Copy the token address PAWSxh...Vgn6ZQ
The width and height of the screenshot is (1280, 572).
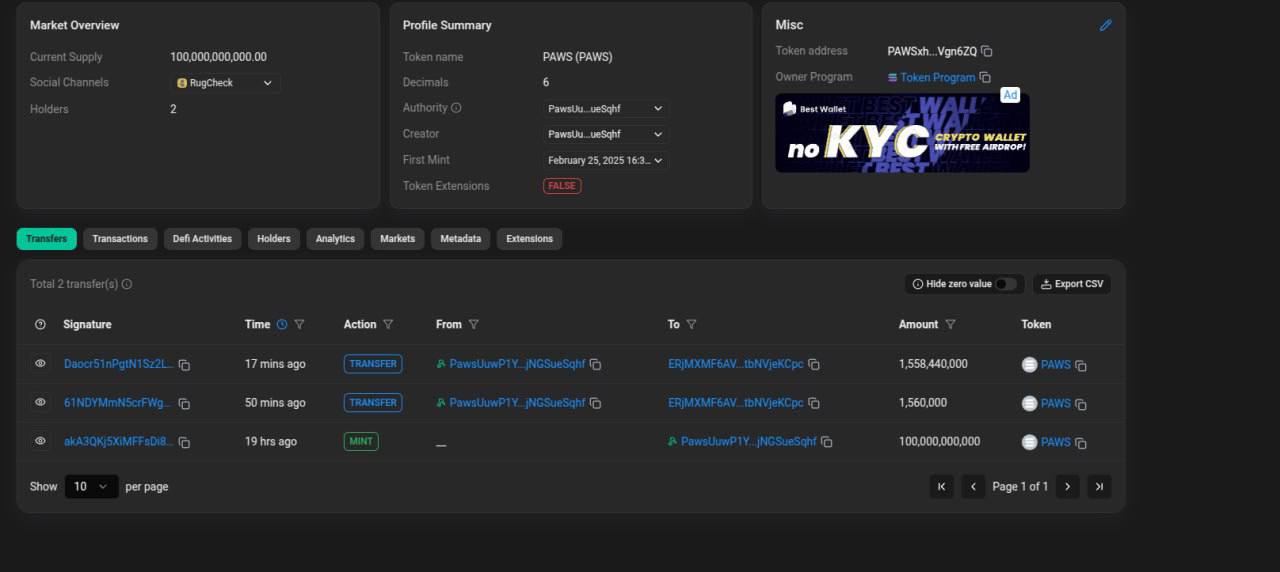987,51
